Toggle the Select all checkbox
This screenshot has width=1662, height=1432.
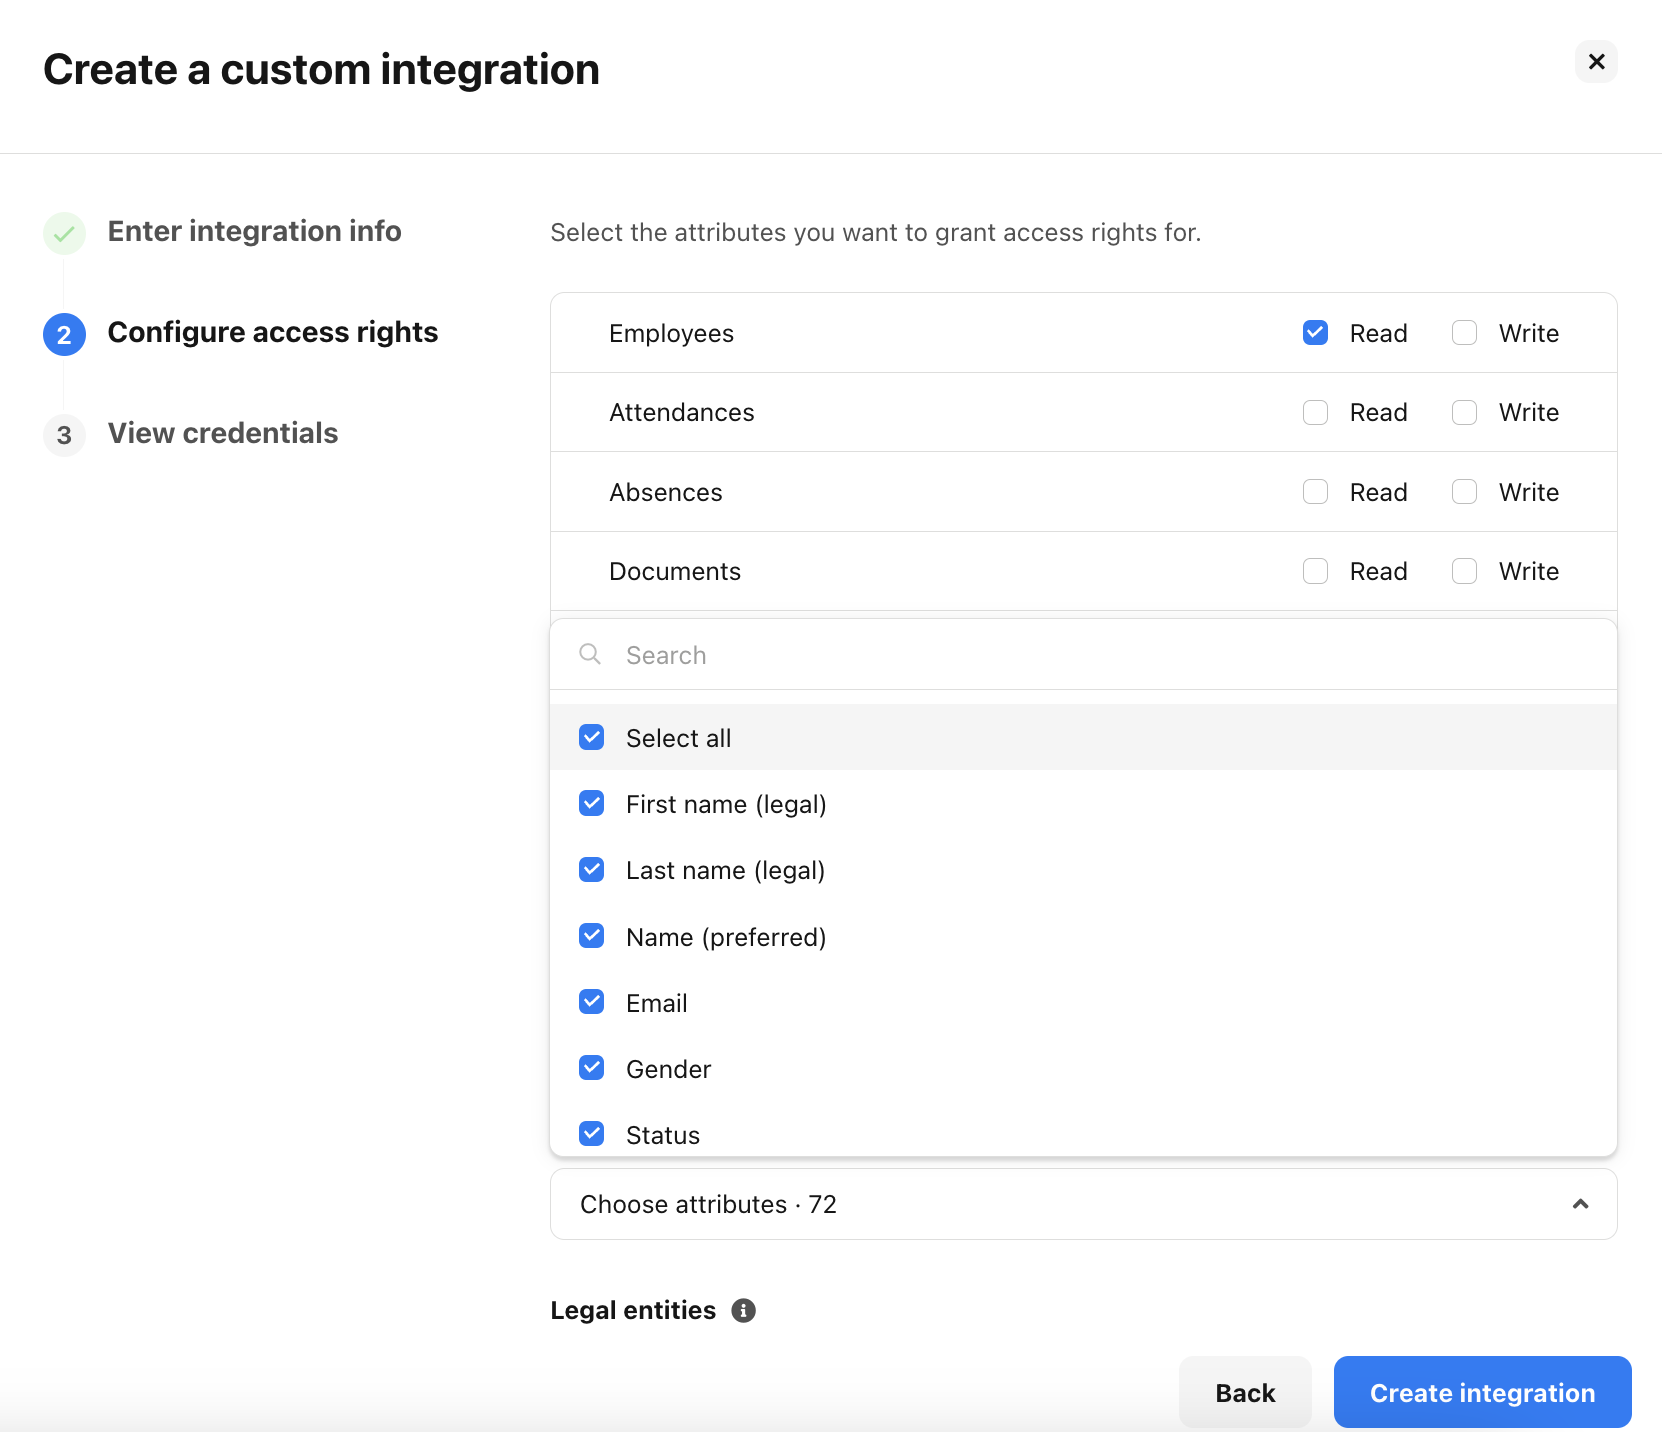tap(592, 738)
